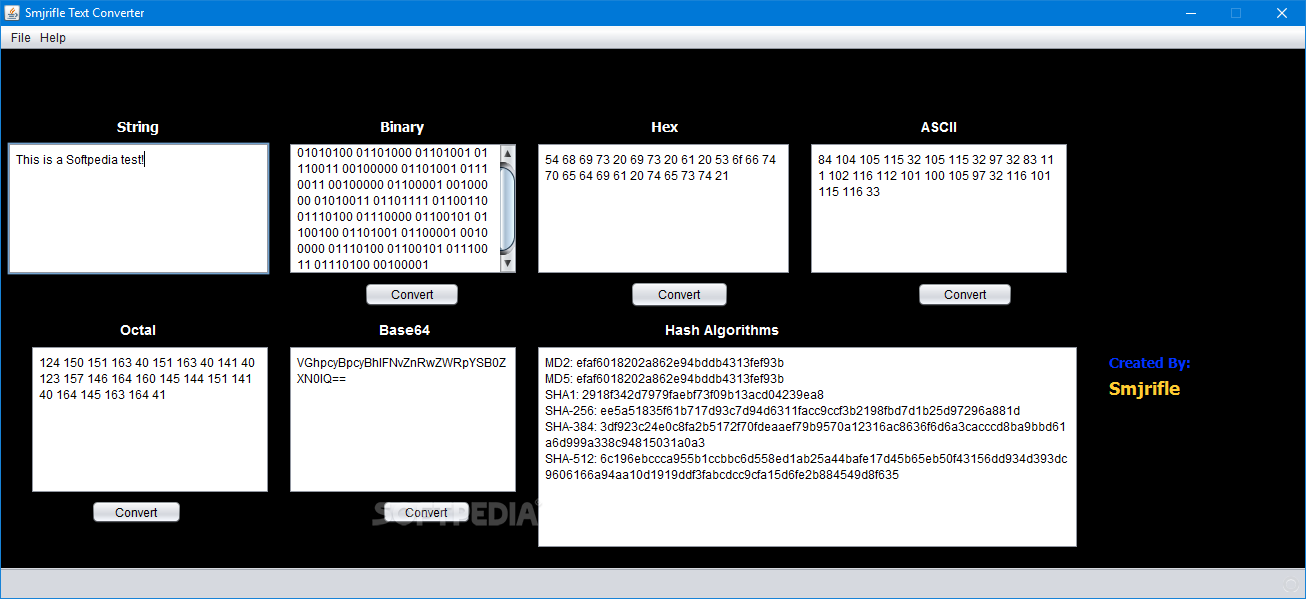This screenshot has height=599, width=1306.
Task: Click the SHA1 hash line
Action: [x=684, y=394]
